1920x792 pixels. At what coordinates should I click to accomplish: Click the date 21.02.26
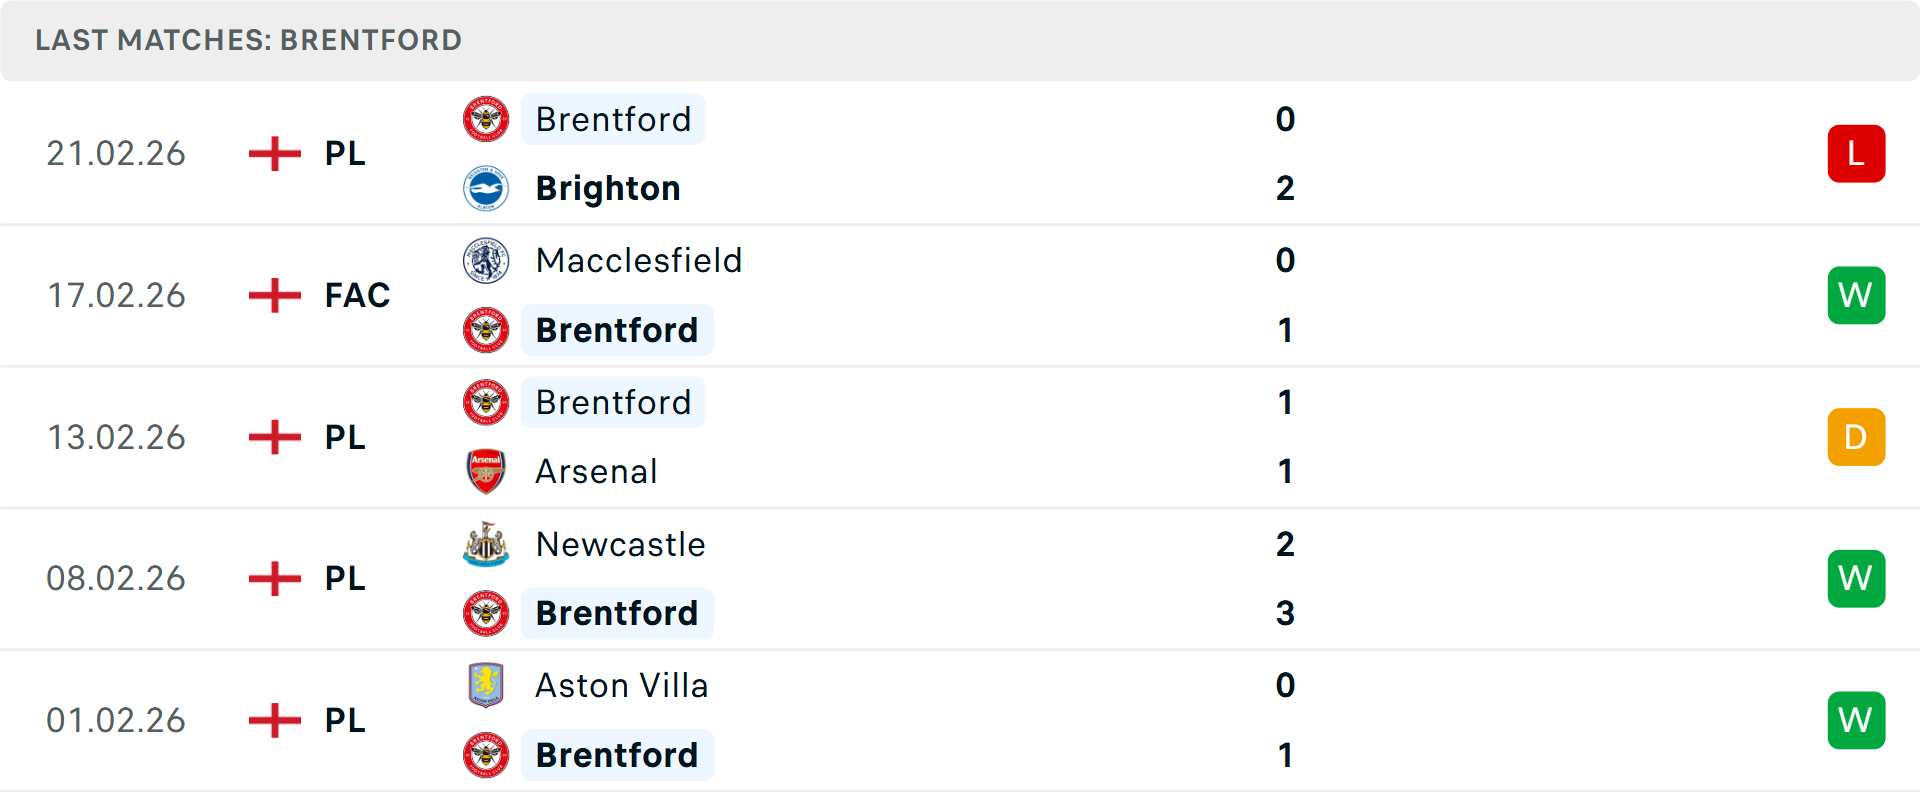point(116,153)
